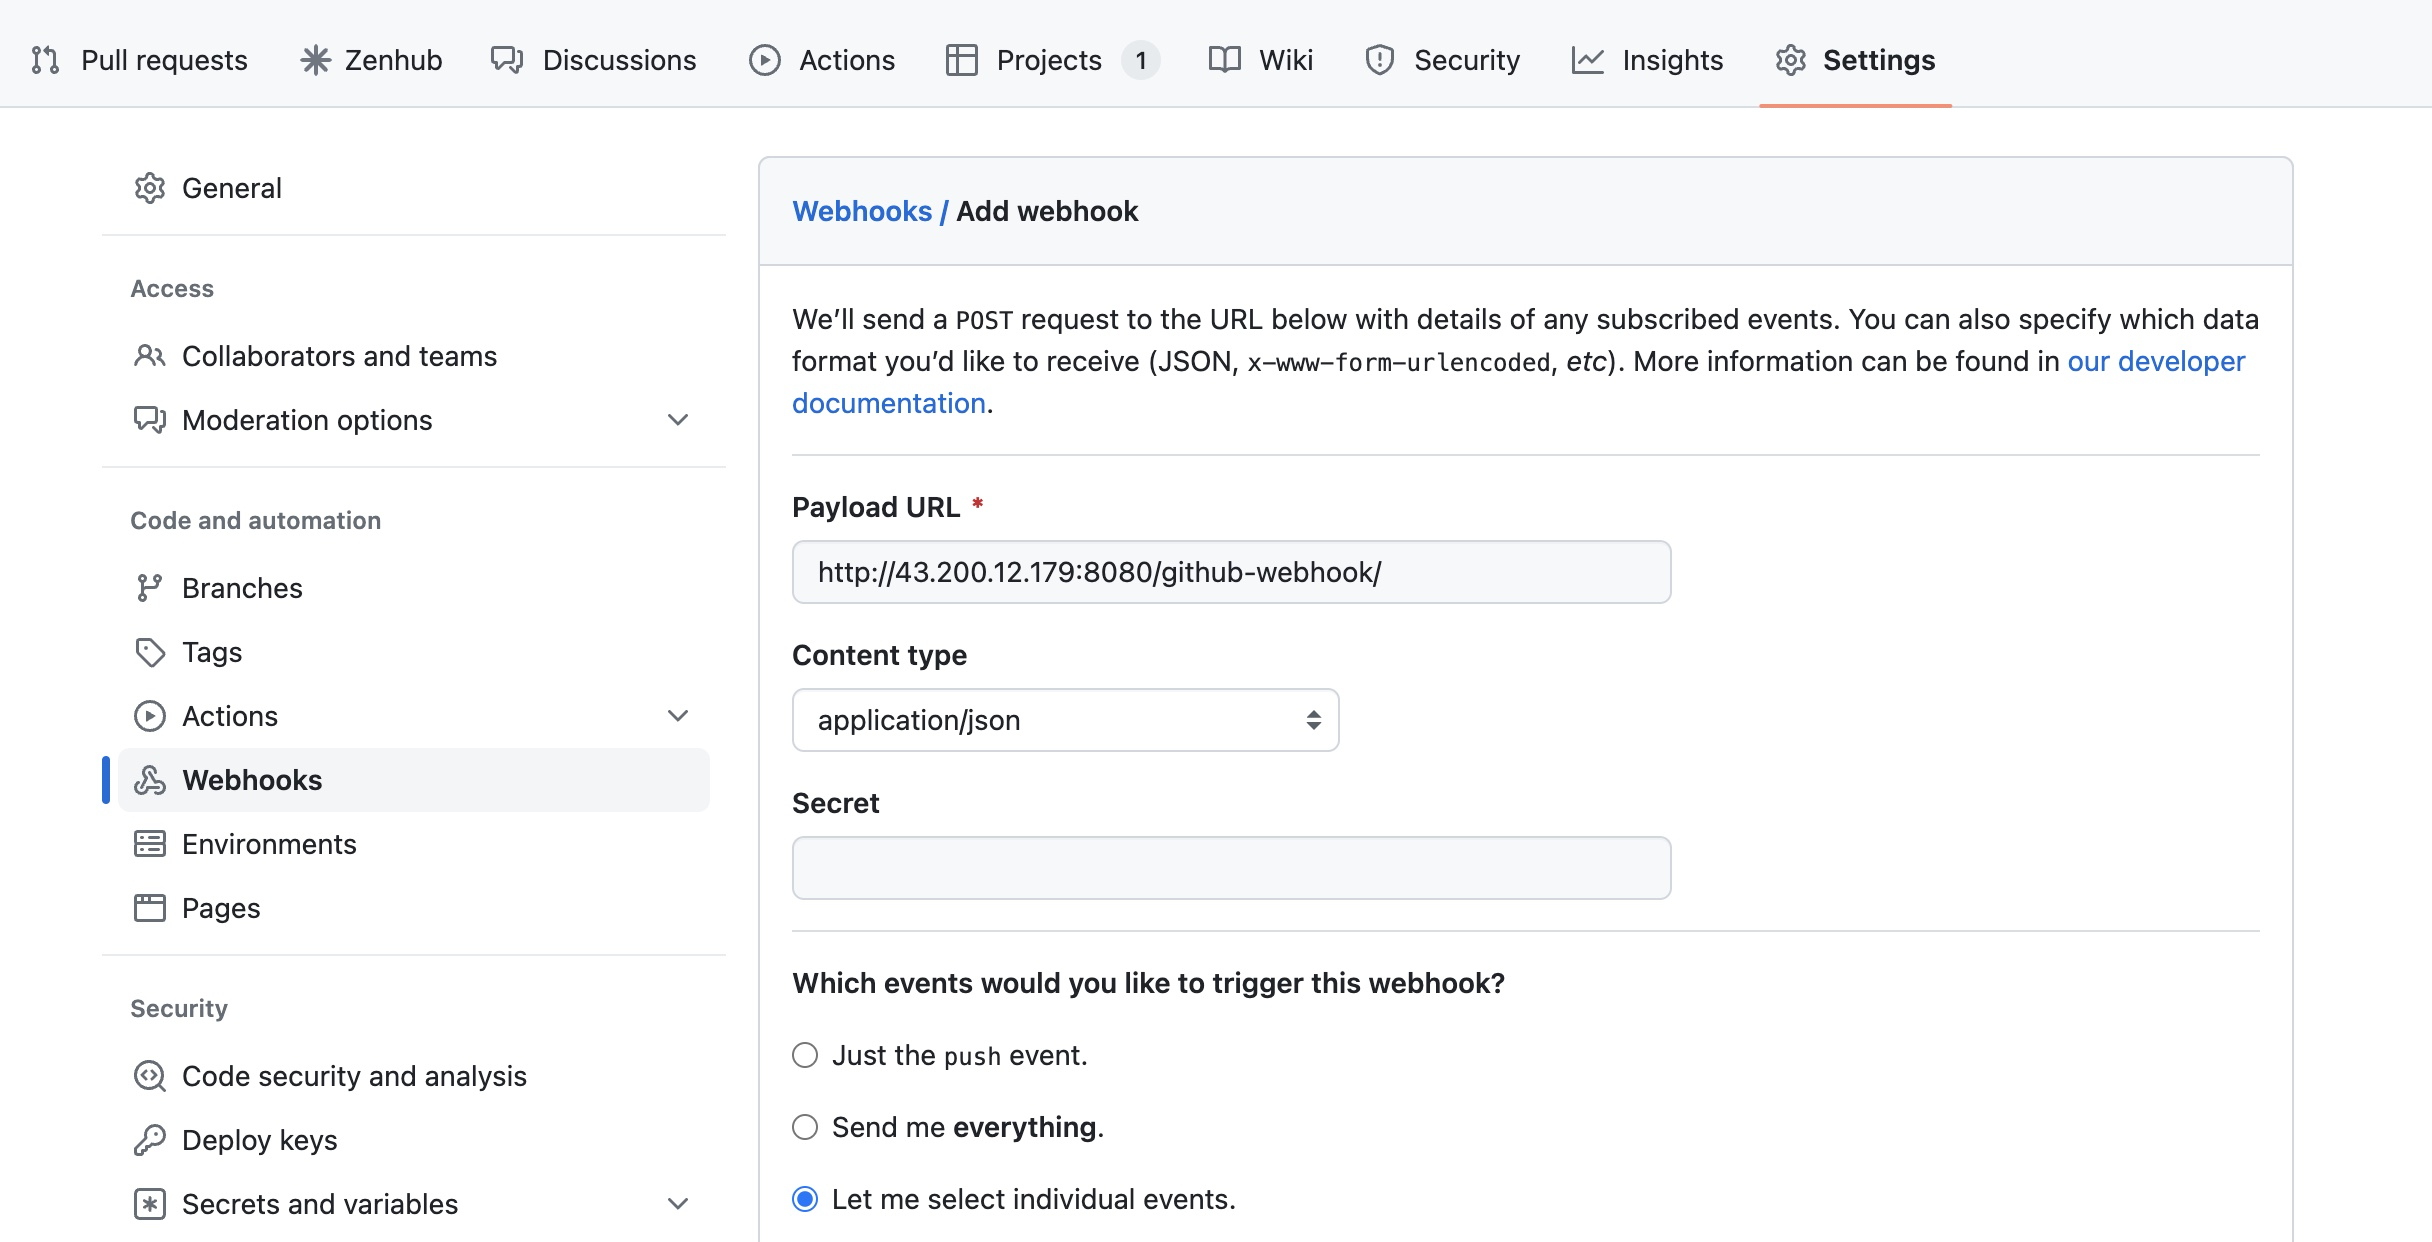Screen dimensions: 2432x1242
Task: Click into the Secret input field
Action: [1231, 868]
